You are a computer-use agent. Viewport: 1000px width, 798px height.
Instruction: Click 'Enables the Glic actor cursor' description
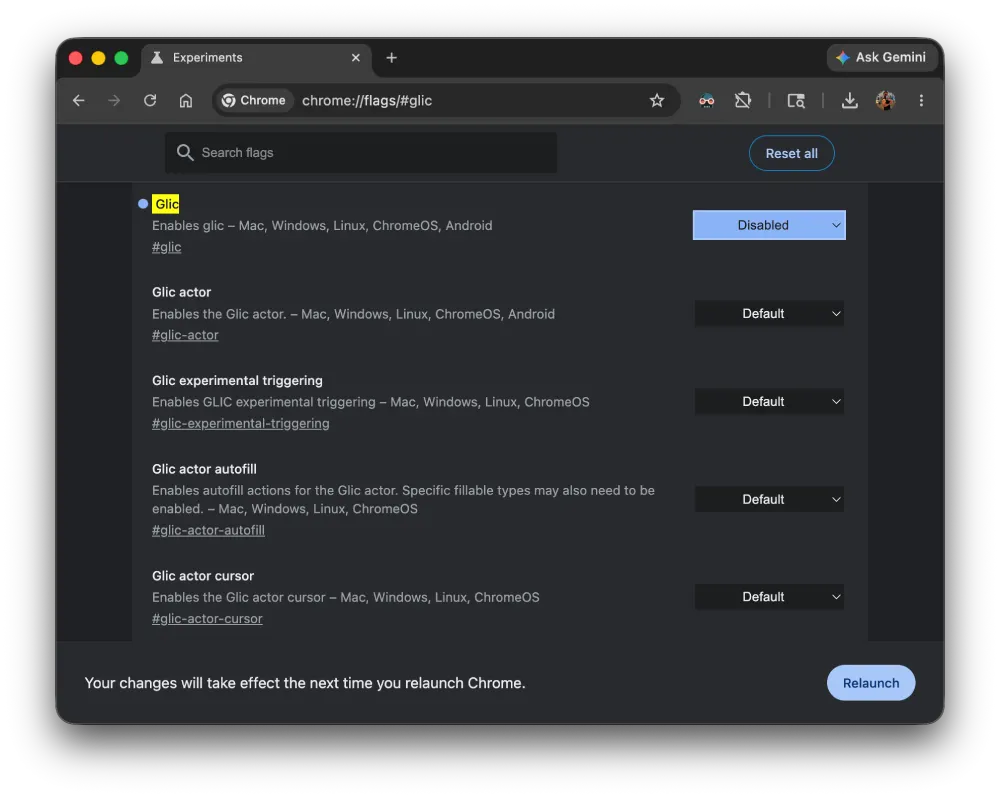[x=346, y=598]
